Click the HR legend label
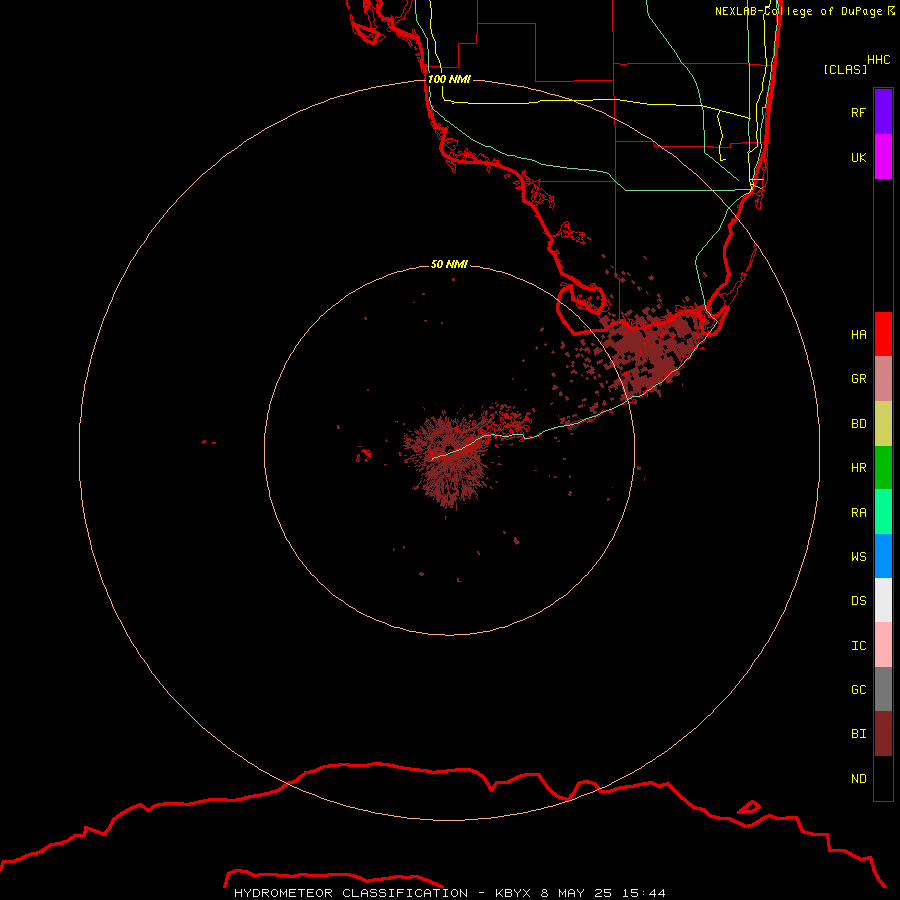This screenshot has width=900, height=900. pyautogui.click(x=858, y=468)
